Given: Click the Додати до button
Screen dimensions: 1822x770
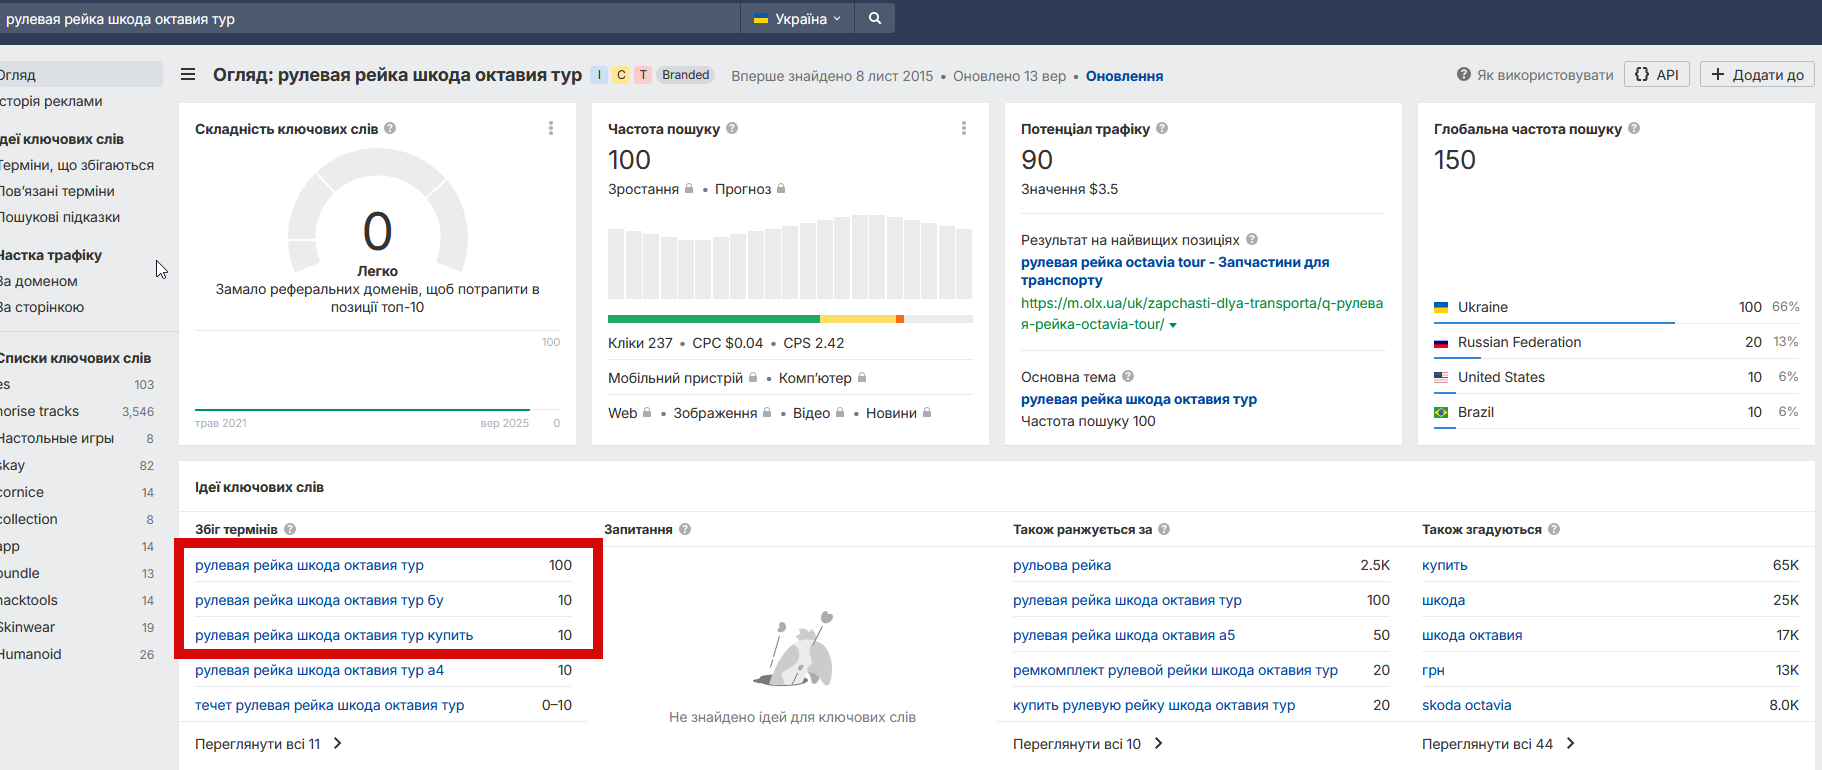Looking at the screenshot, I should (x=1757, y=75).
